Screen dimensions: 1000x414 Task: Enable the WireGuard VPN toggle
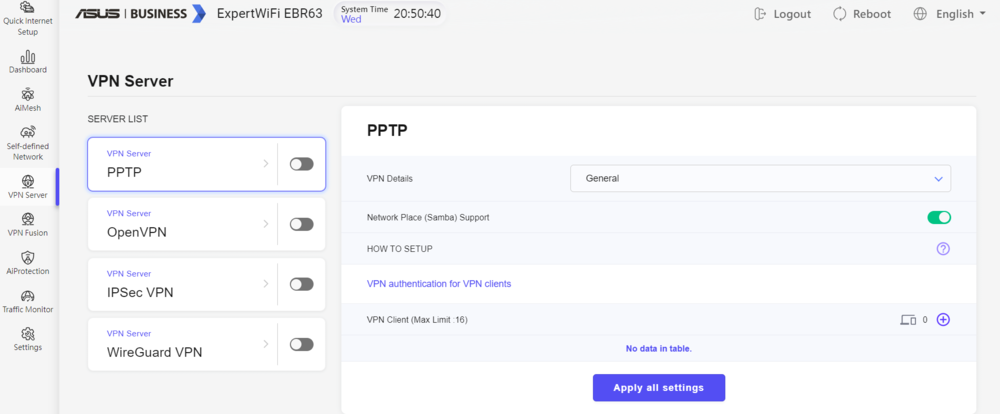point(302,344)
